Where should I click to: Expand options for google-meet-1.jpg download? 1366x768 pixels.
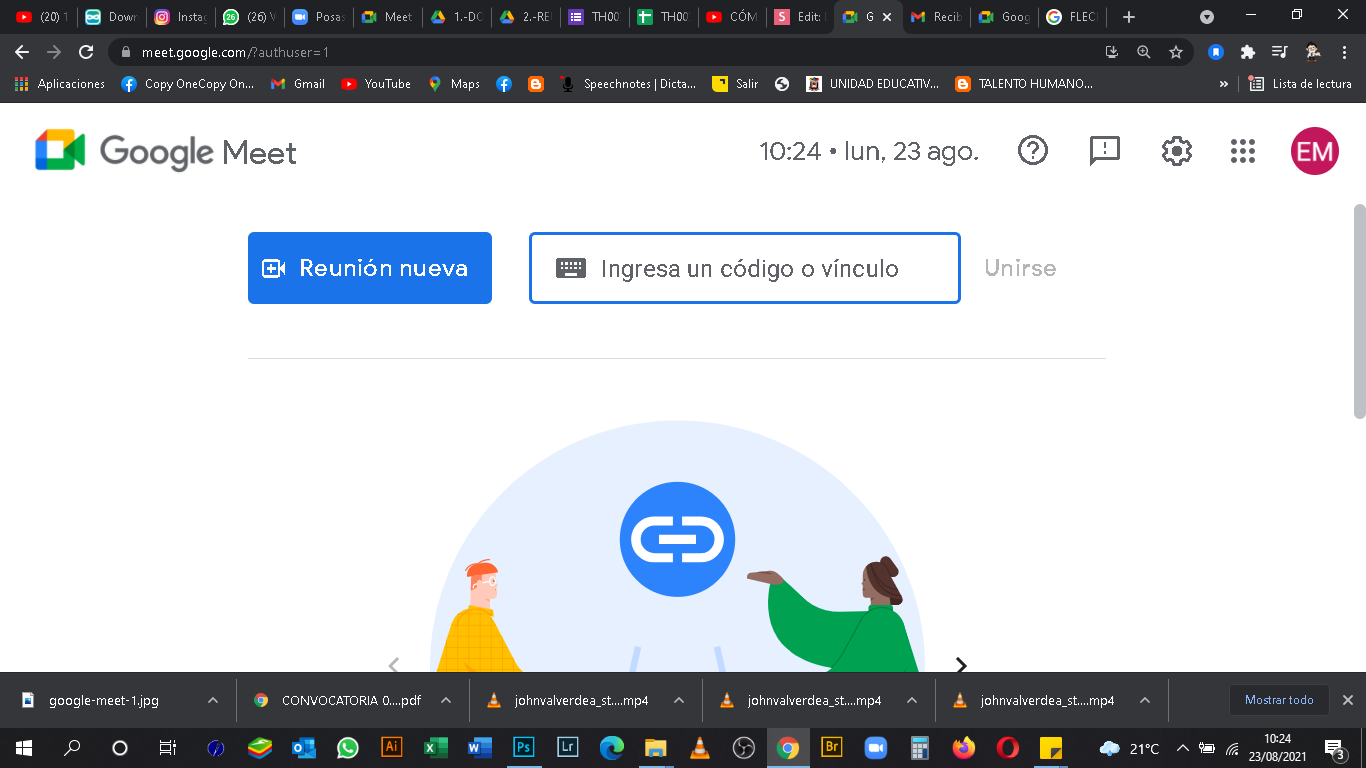click(213, 700)
